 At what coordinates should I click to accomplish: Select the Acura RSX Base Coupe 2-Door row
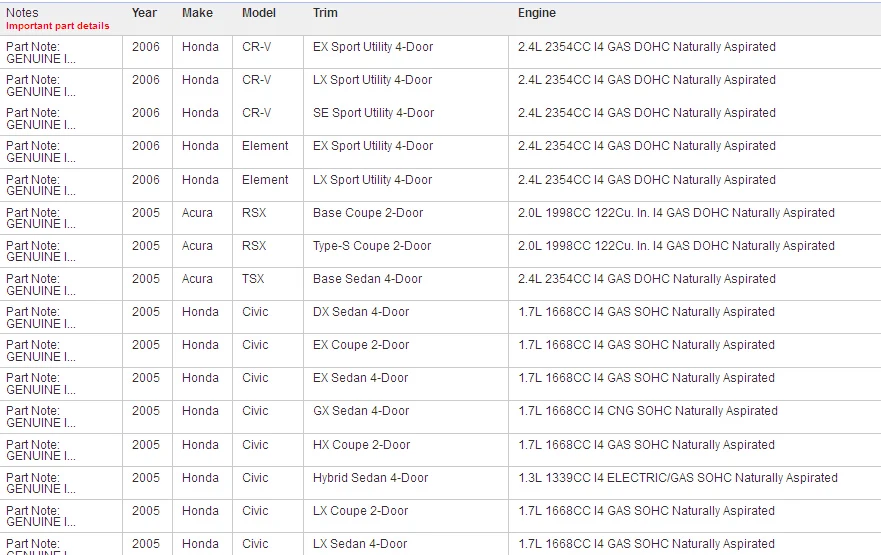click(440, 218)
